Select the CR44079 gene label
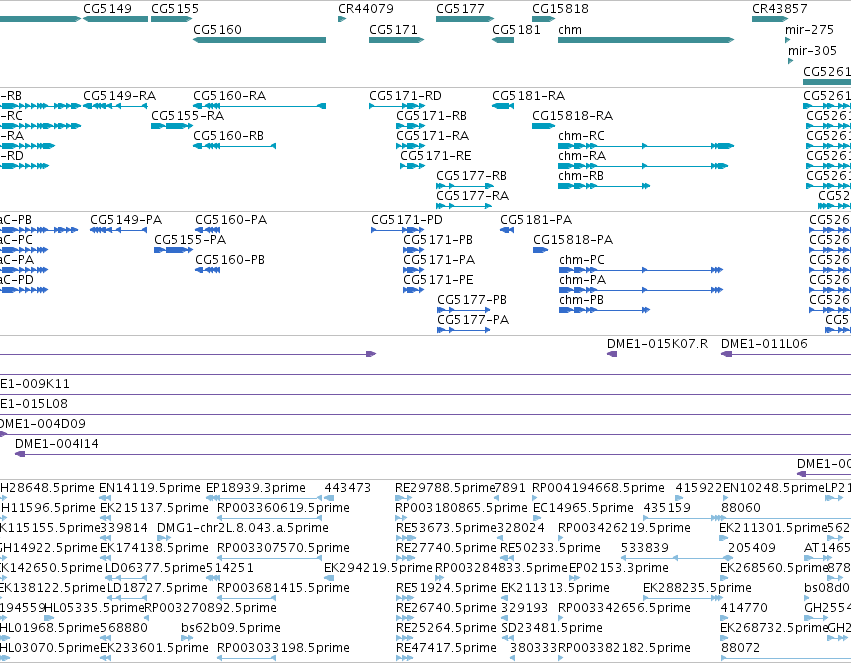Screen dimensions: 851x663 (x=366, y=9)
